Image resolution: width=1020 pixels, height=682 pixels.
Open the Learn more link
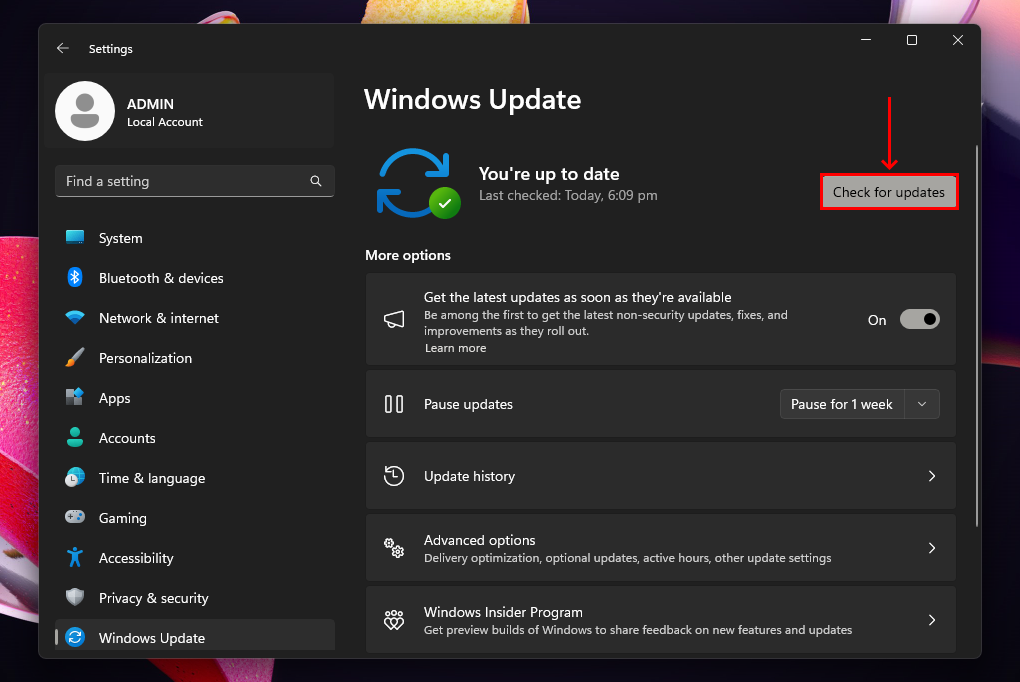point(455,348)
